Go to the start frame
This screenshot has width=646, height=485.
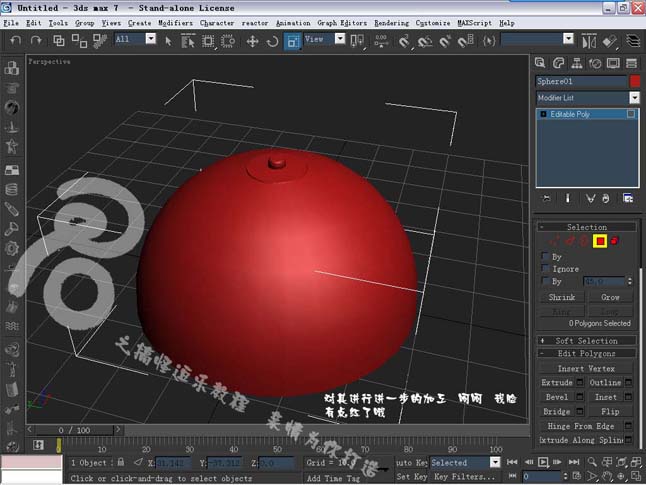click(x=512, y=462)
